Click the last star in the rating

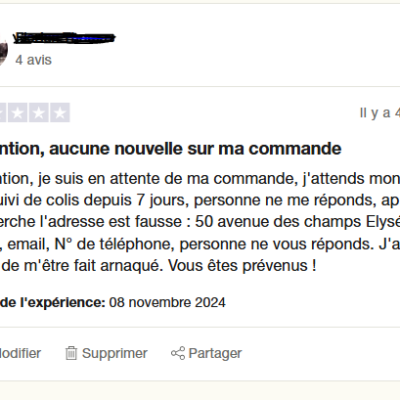(x=60, y=113)
